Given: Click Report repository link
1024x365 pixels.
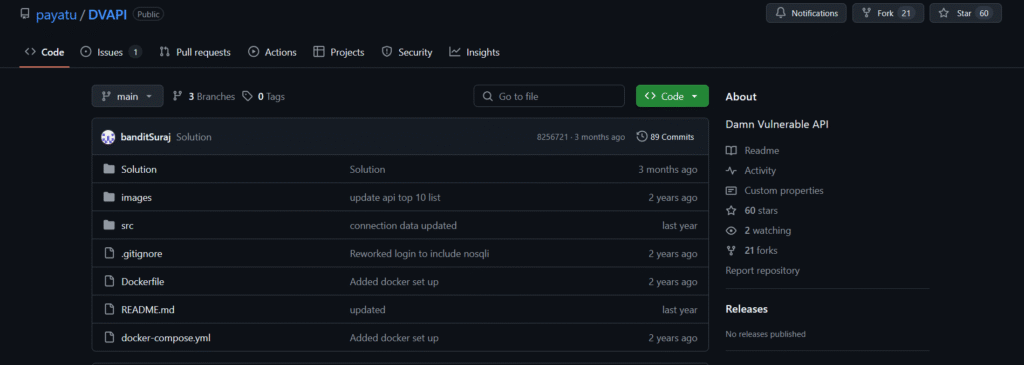Looking at the screenshot, I should tap(762, 270).
